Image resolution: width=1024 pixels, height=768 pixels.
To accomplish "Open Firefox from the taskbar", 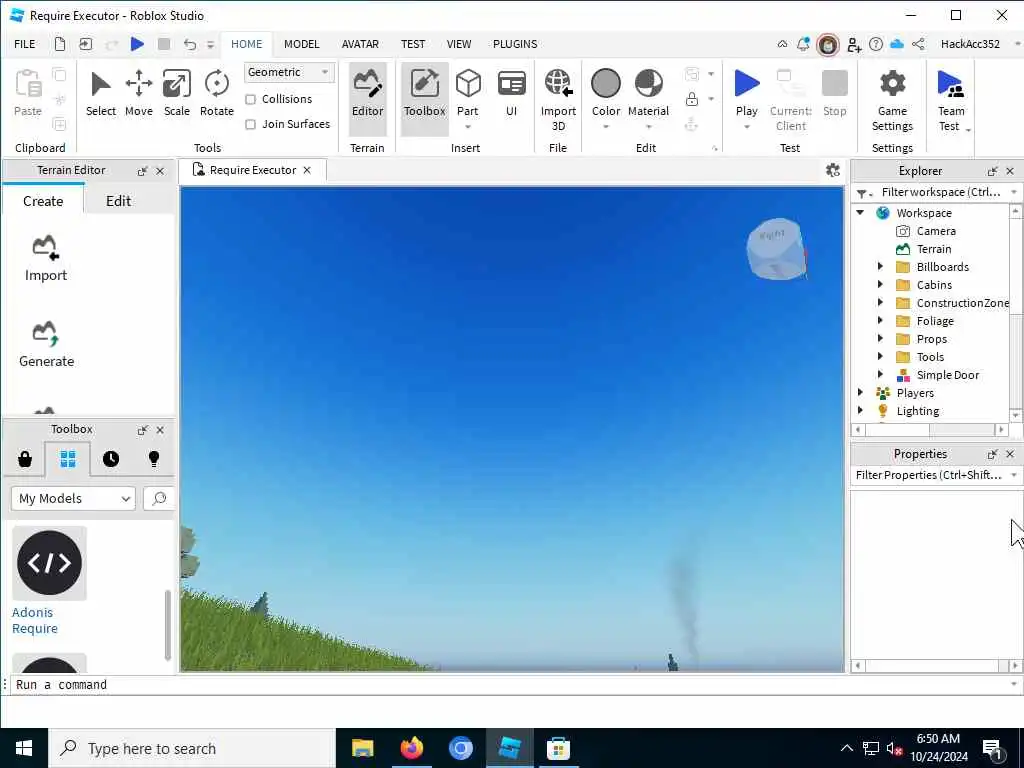I will point(411,748).
